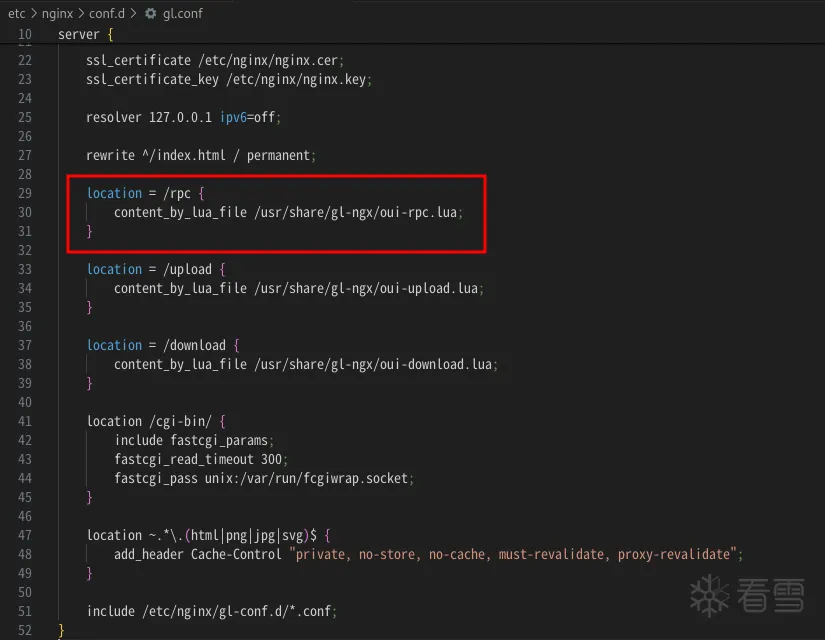Click the snowflake watermark logo

tap(711, 597)
